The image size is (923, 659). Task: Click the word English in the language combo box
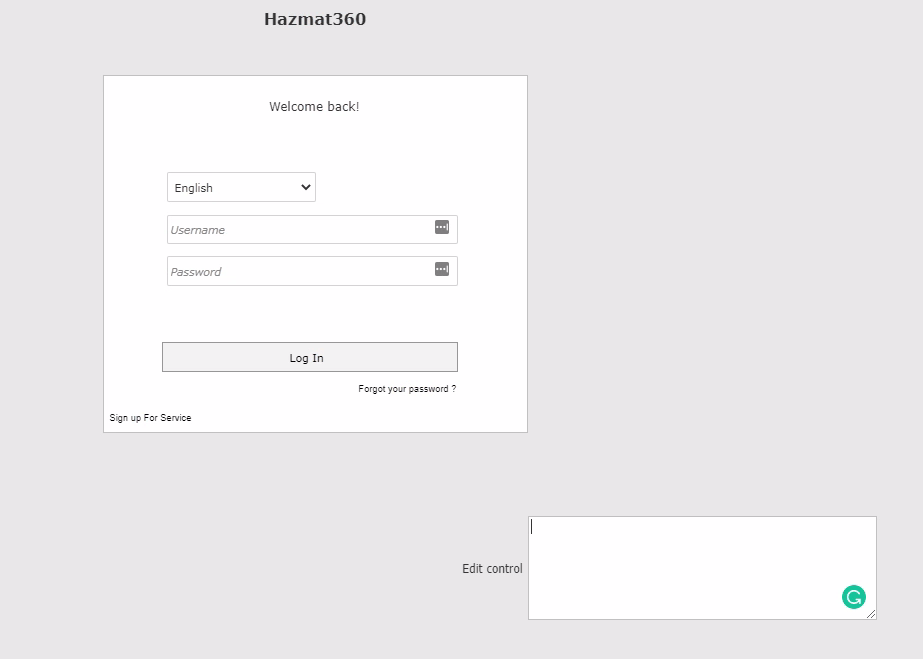click(x=194, y=188)
